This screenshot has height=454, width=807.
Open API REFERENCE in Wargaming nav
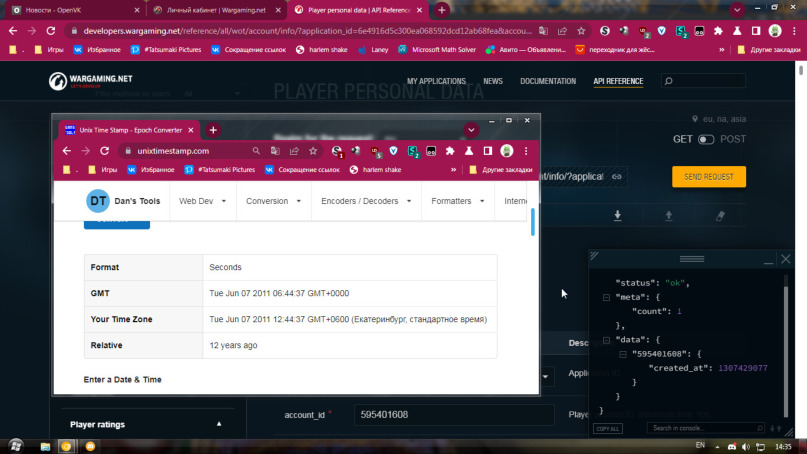pyautogui.click(x=618, y=81)
